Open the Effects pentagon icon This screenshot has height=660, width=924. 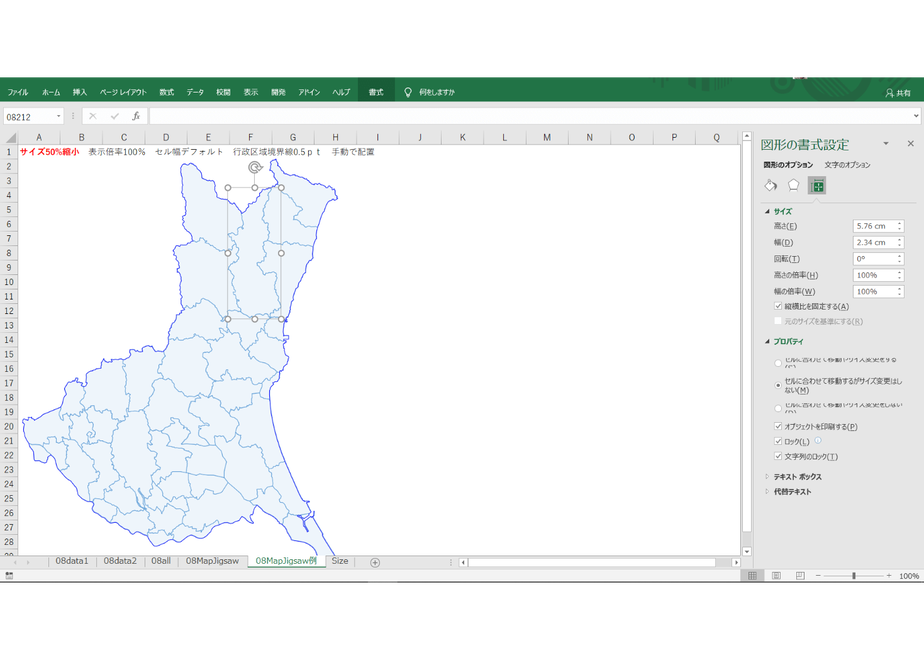pos(793,186)
